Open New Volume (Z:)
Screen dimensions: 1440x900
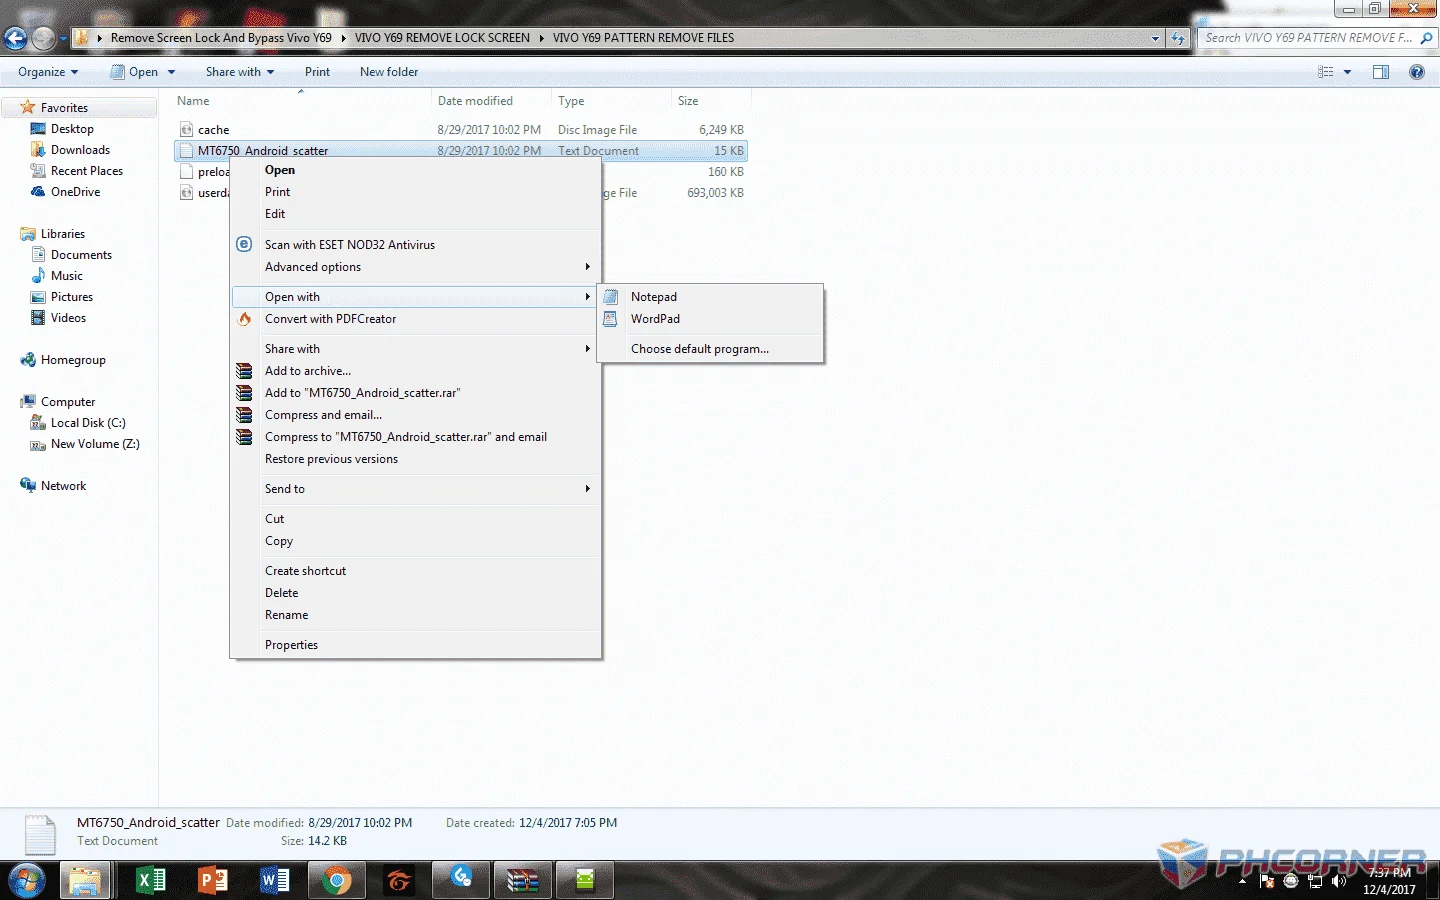point(95,444)
